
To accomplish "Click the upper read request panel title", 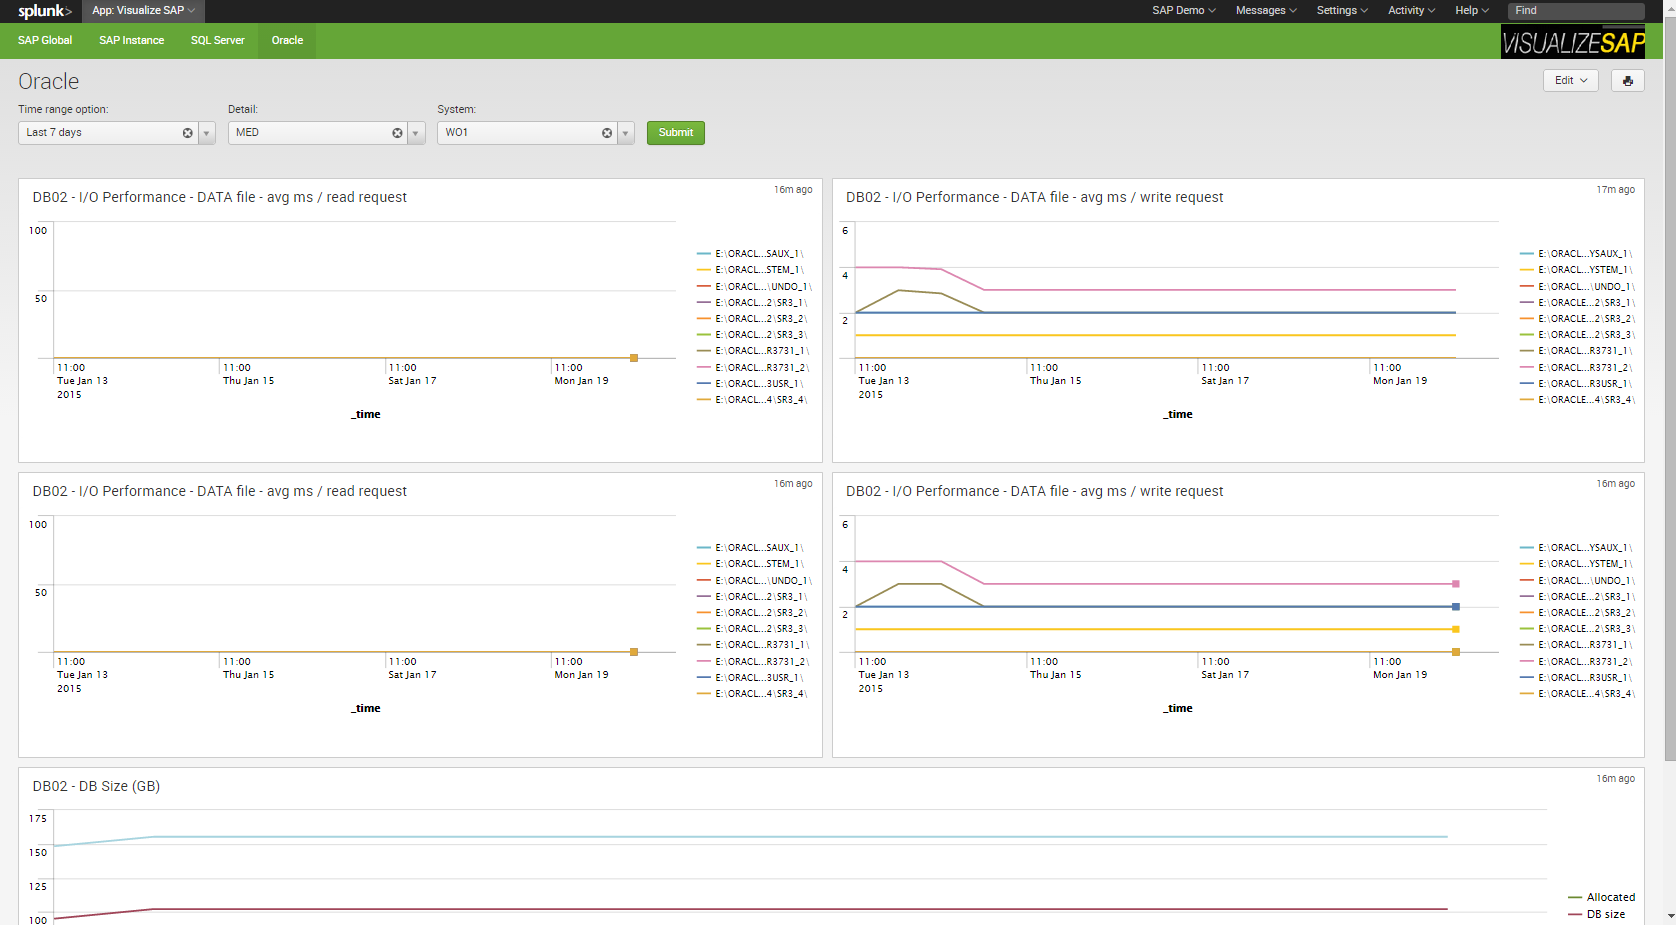I will (220, 198).
